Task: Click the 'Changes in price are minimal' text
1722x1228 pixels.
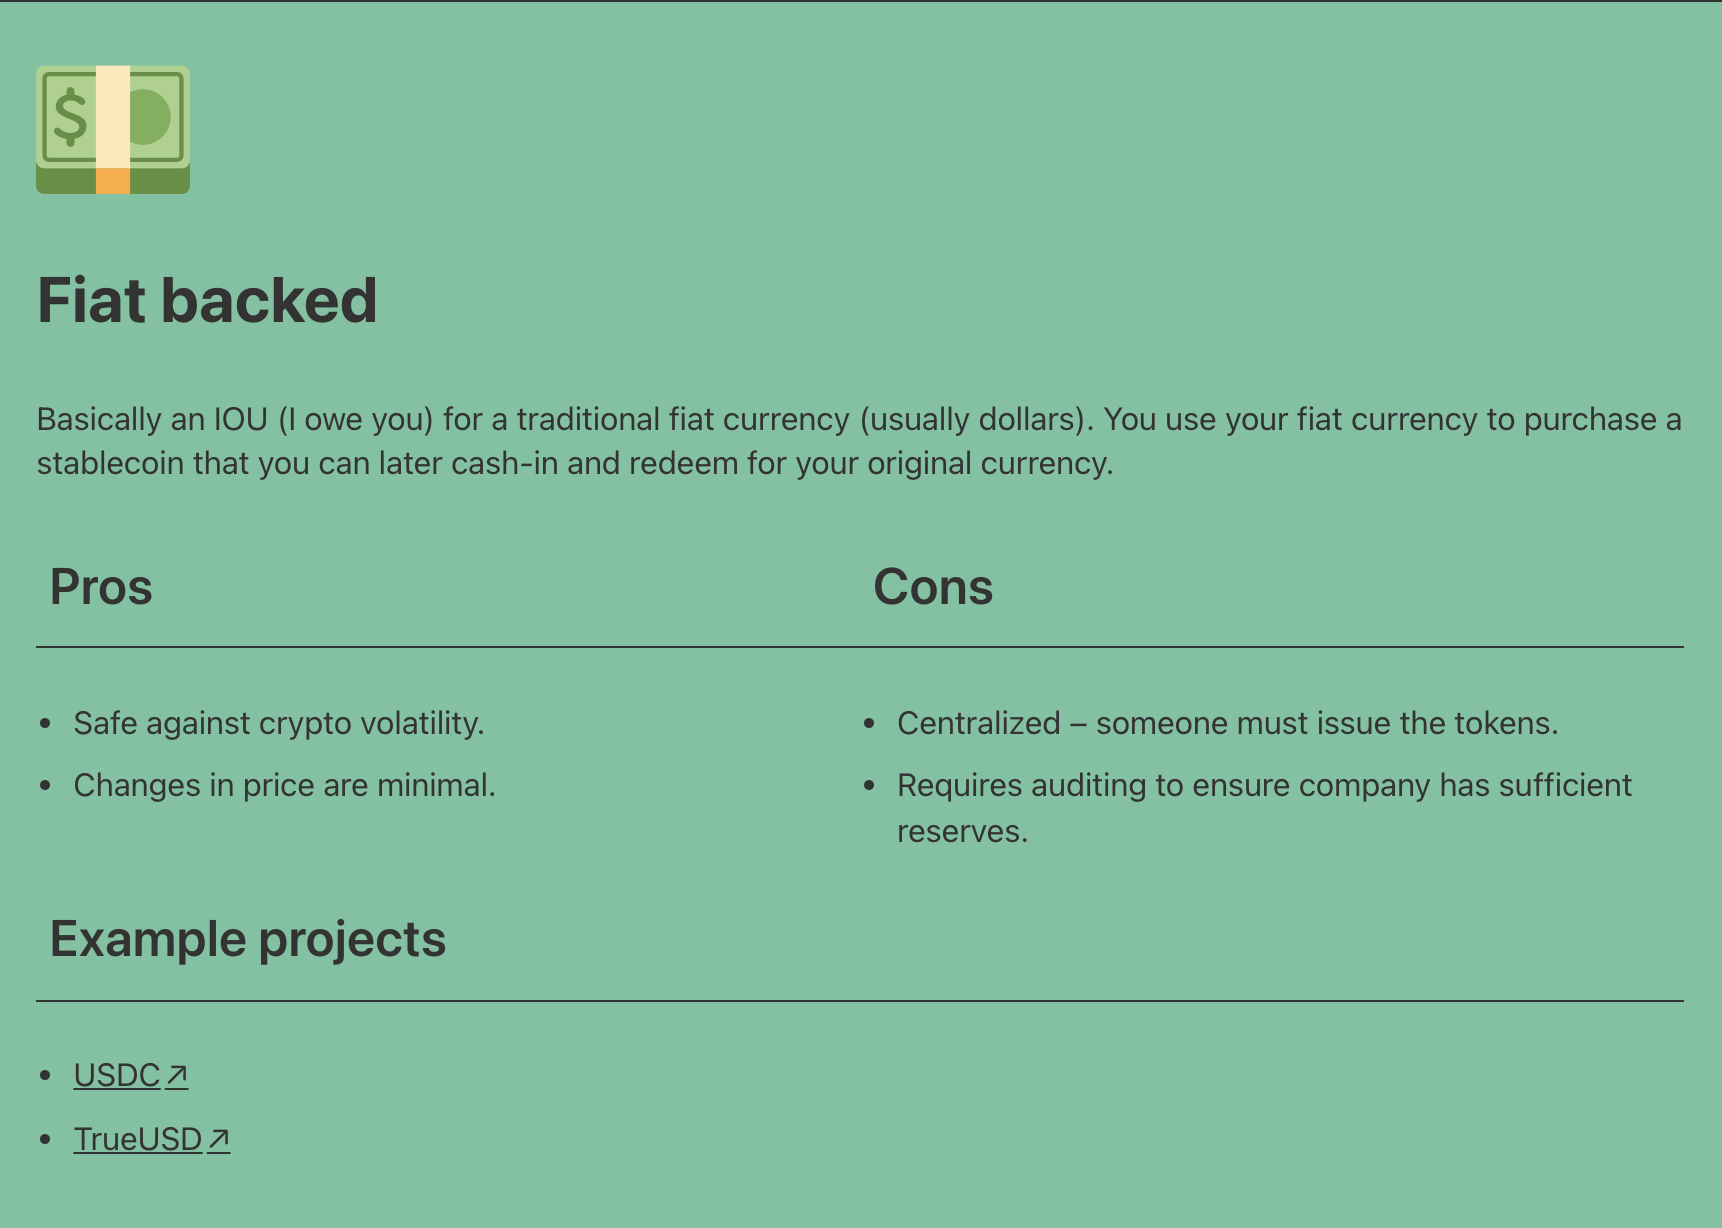Action: pyautogui.click(x=285, y=786)
